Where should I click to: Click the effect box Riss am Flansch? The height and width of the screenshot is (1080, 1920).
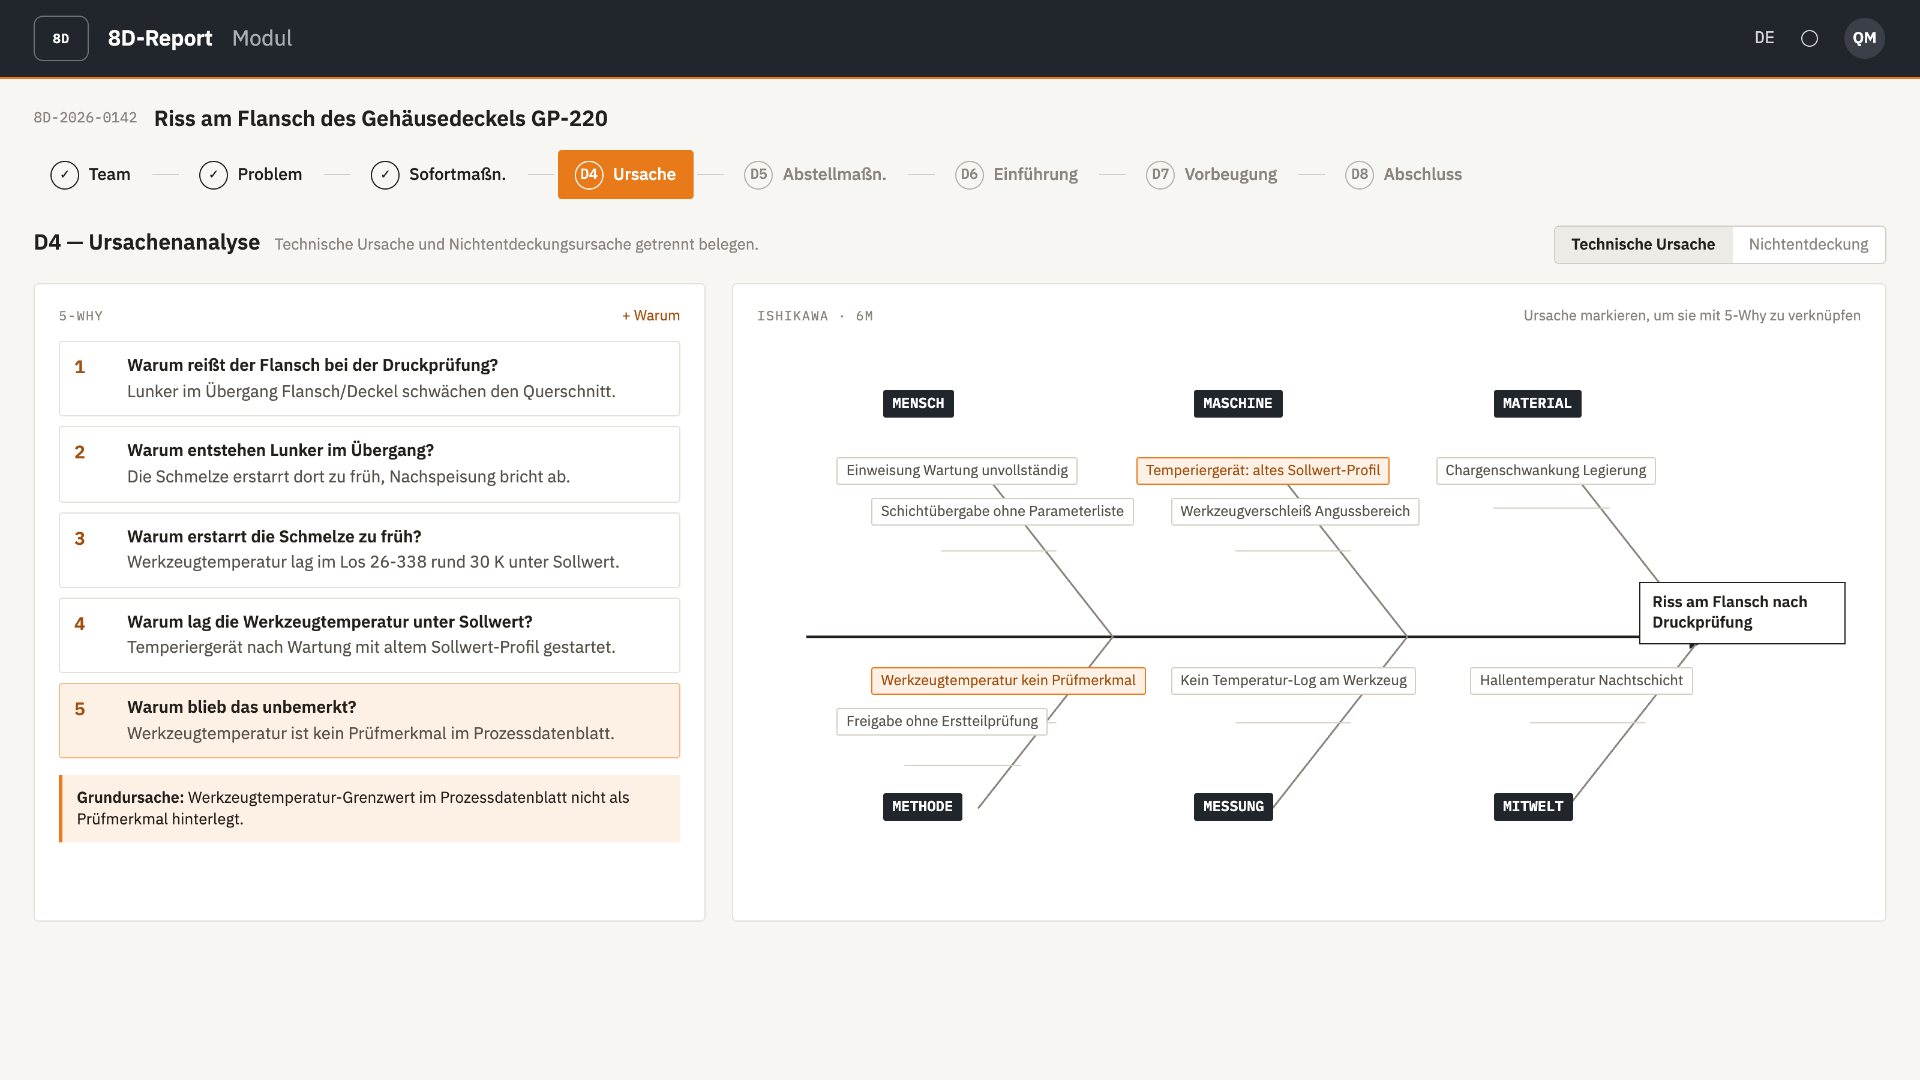click(1742, 612)
